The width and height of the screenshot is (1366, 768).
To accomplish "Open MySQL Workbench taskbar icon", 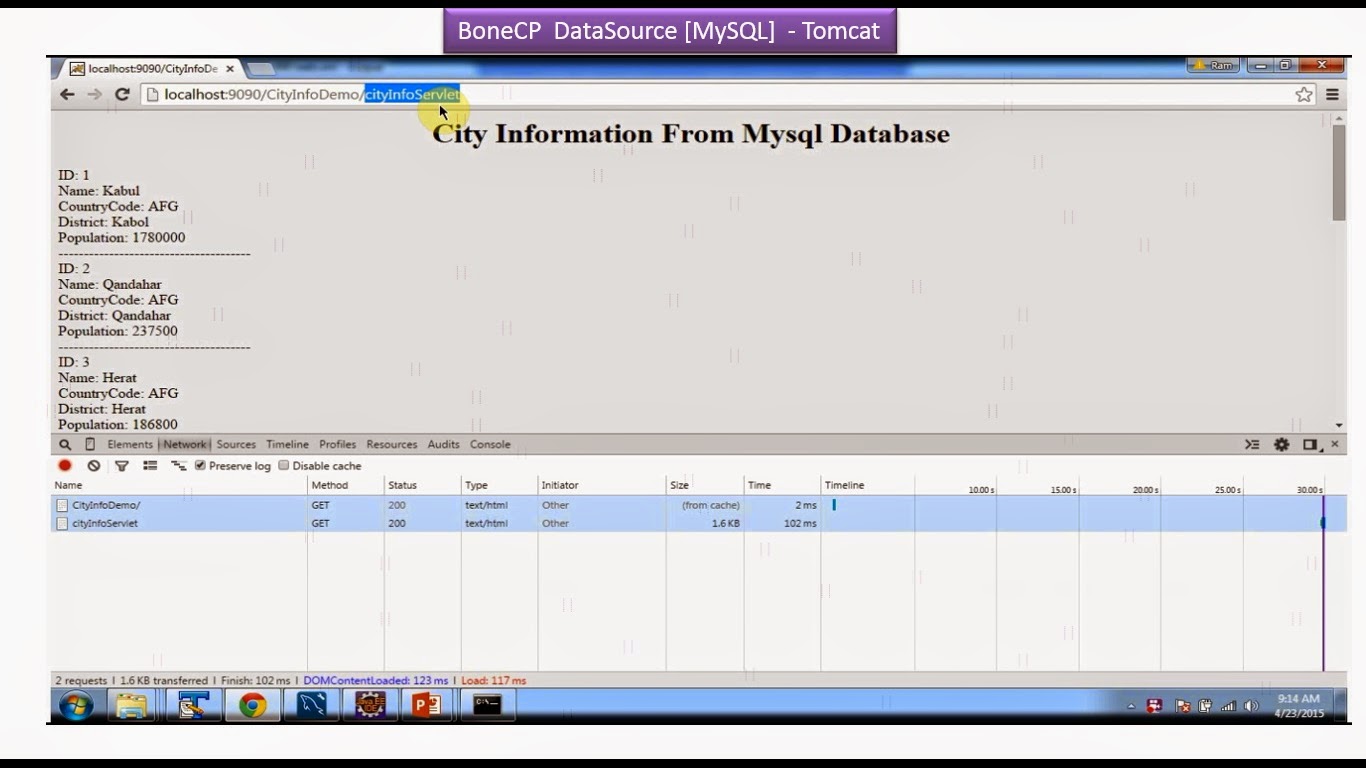I will tap(312, 706).
